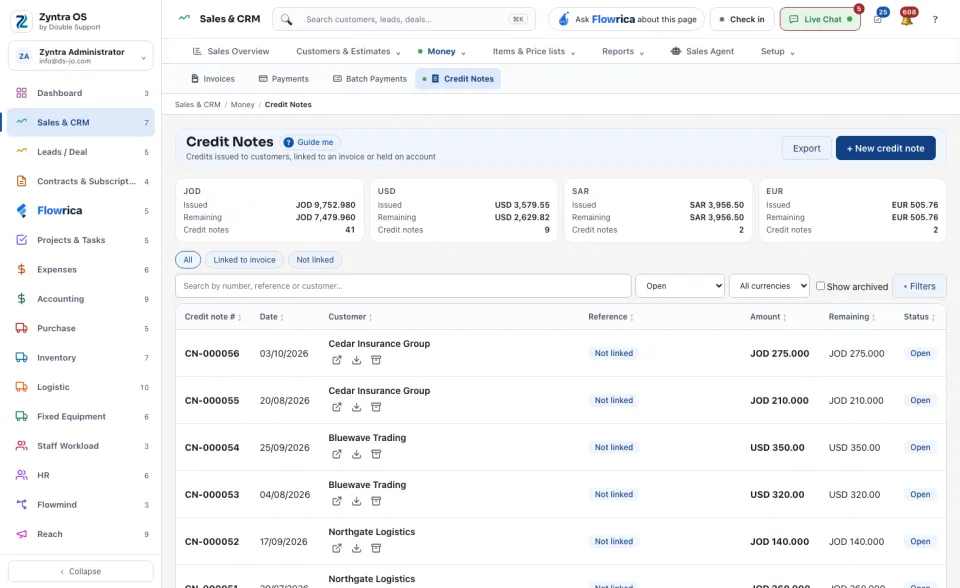Open Reach module in sidebar

point(81,534)
